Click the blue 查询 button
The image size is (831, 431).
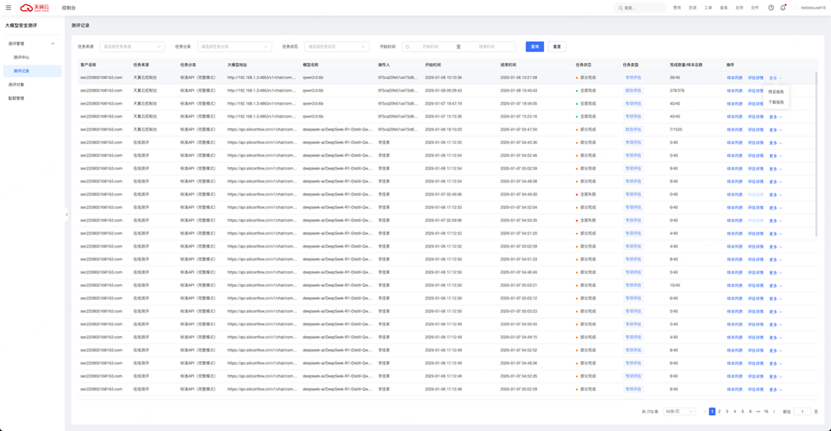coord(535,46)
